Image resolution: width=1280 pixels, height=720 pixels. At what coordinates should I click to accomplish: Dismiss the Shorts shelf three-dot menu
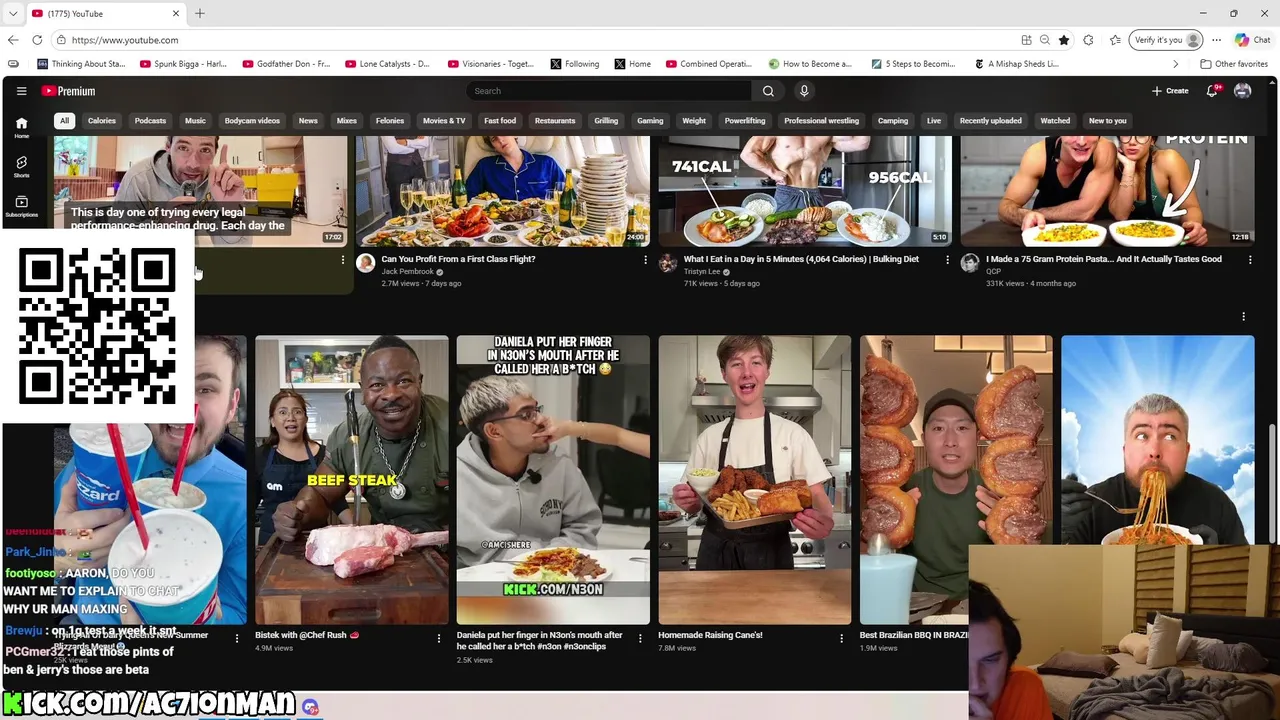click(x=1243, y=316)
